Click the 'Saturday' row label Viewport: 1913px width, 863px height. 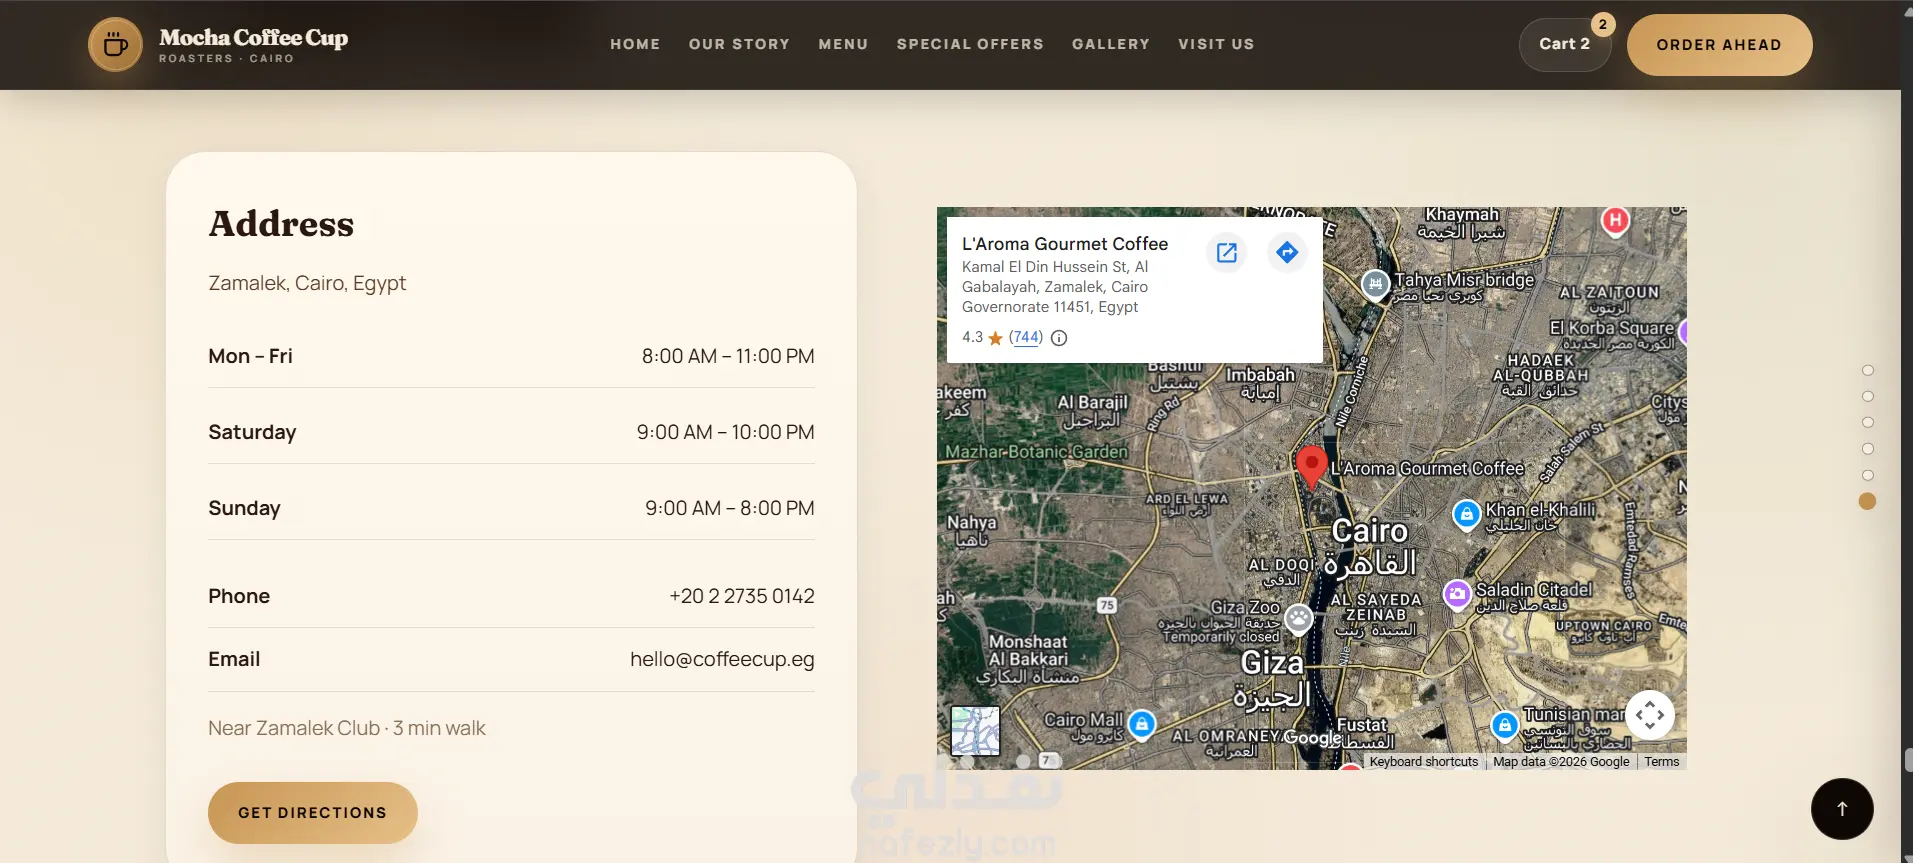(252, 432)
